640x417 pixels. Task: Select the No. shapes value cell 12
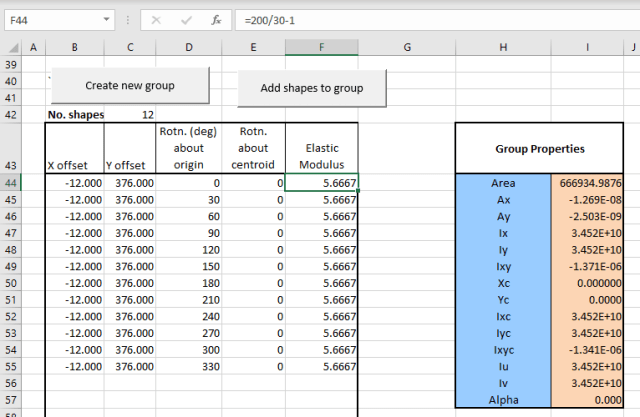pos(132,114)
